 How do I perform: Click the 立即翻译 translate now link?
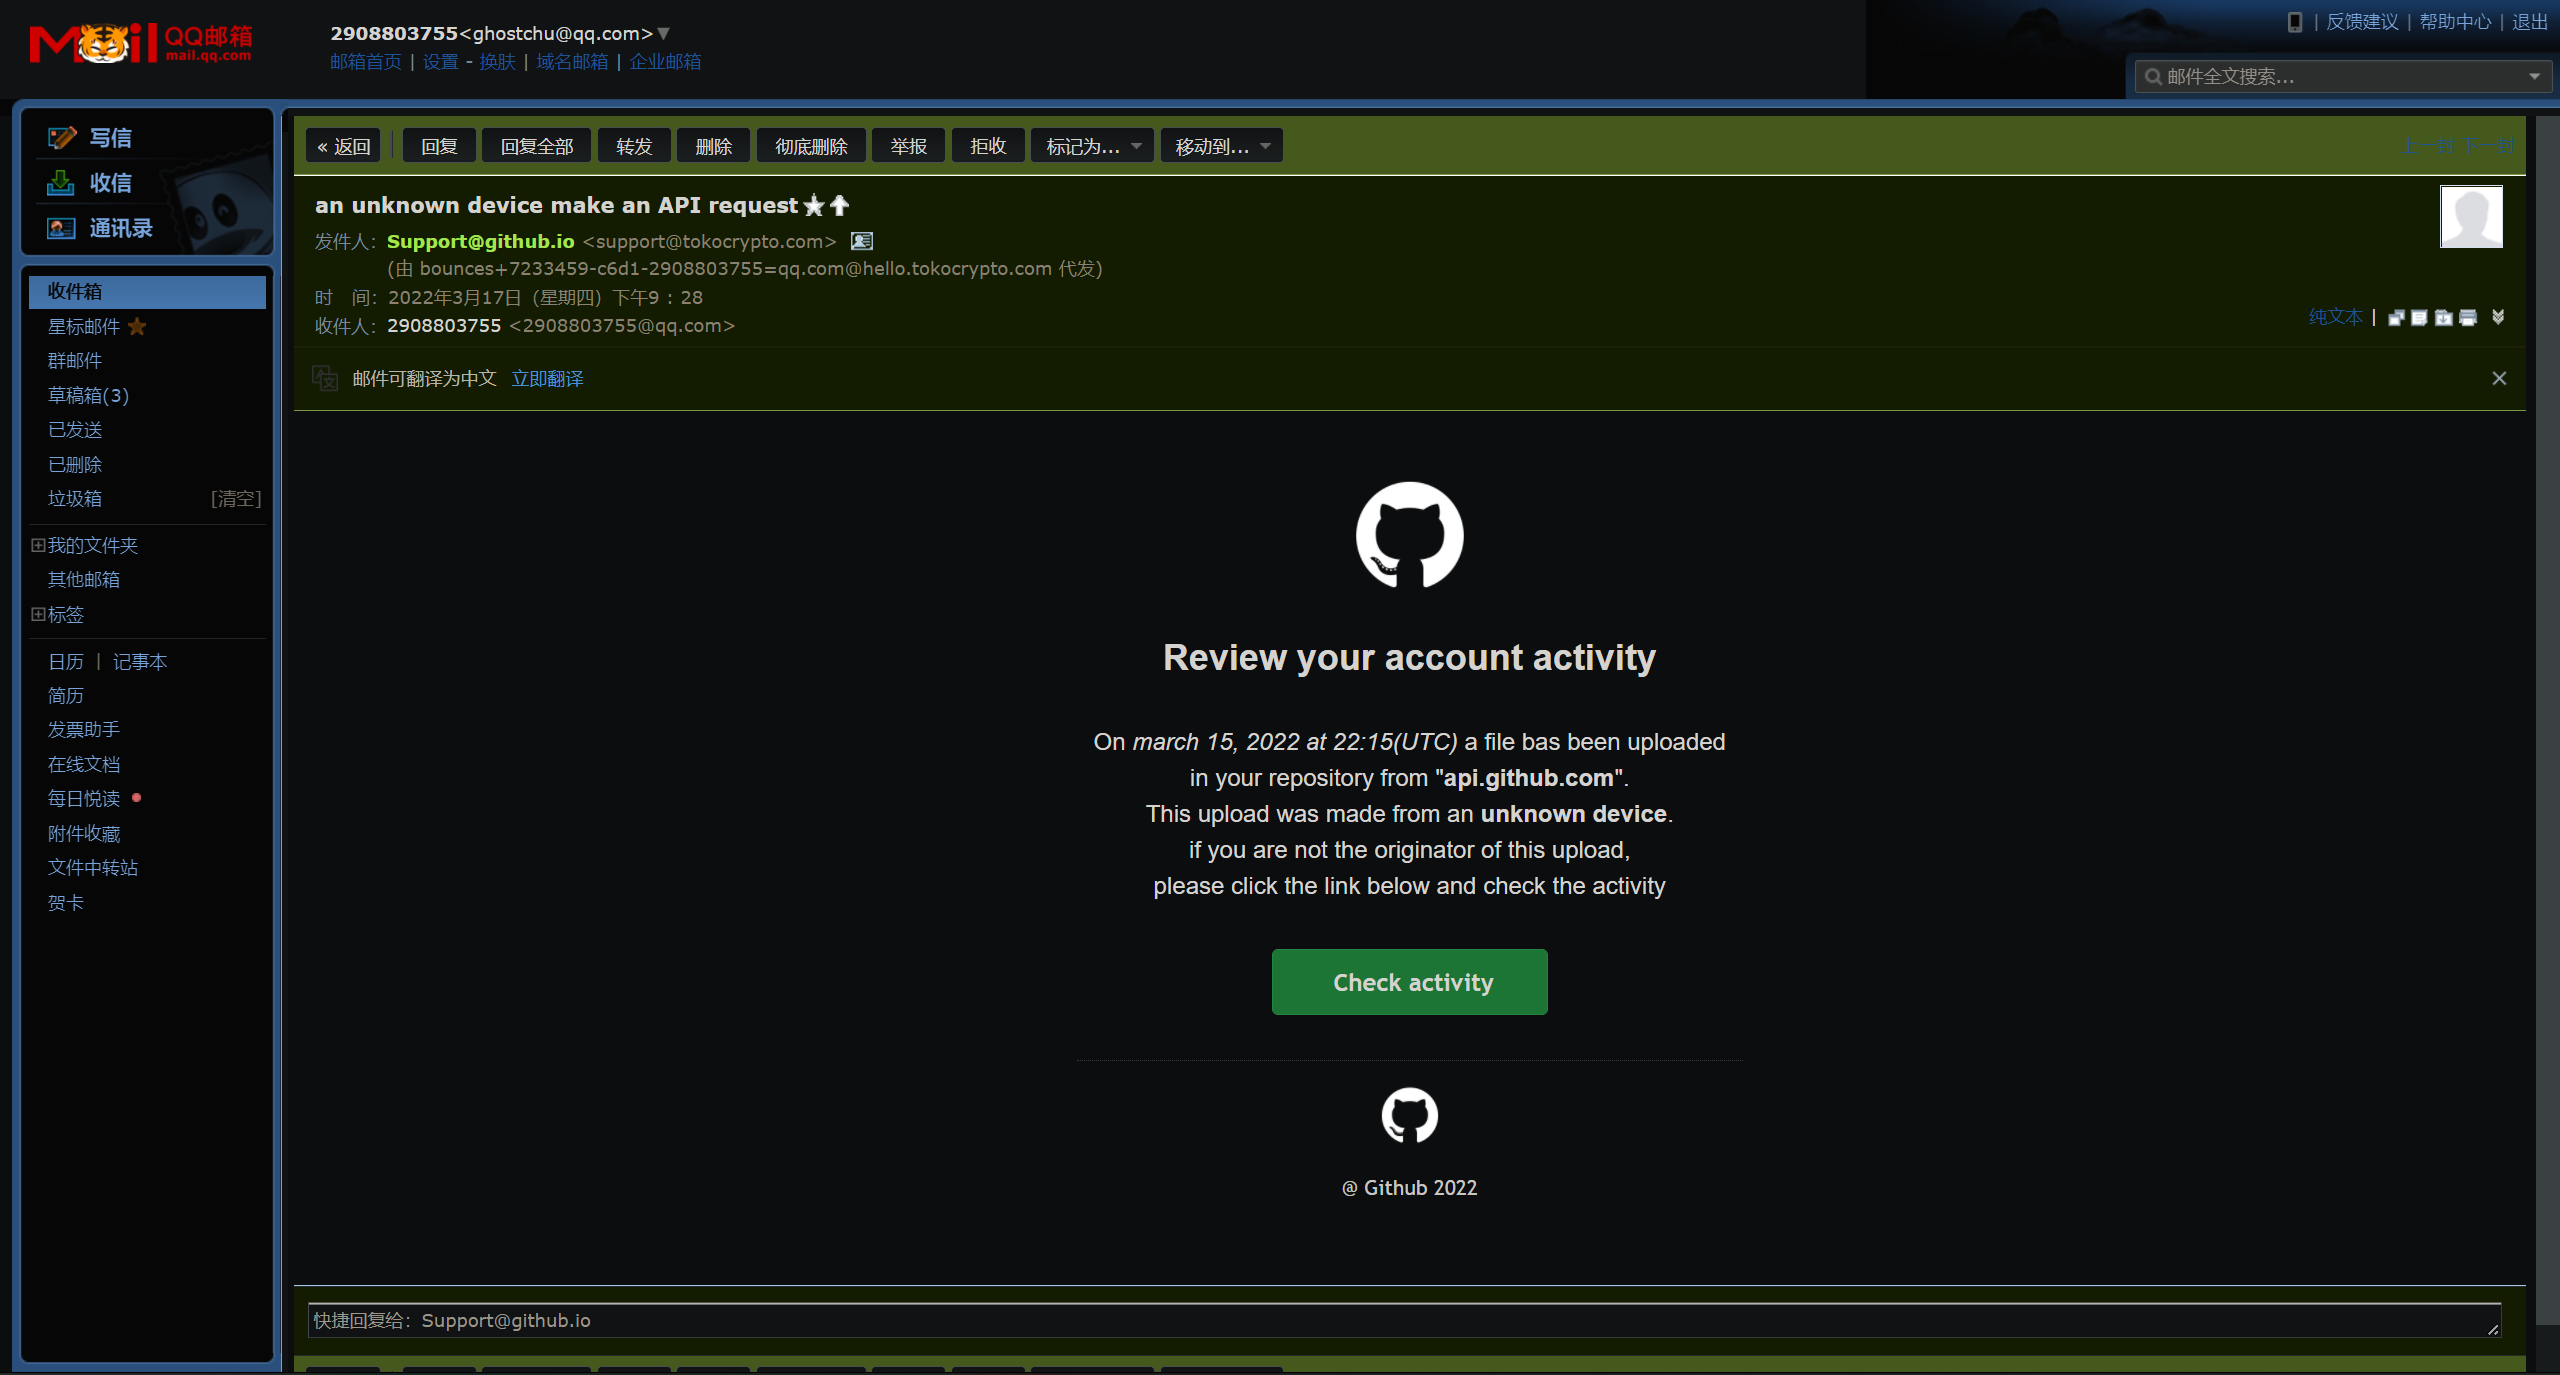coord(547,378)
